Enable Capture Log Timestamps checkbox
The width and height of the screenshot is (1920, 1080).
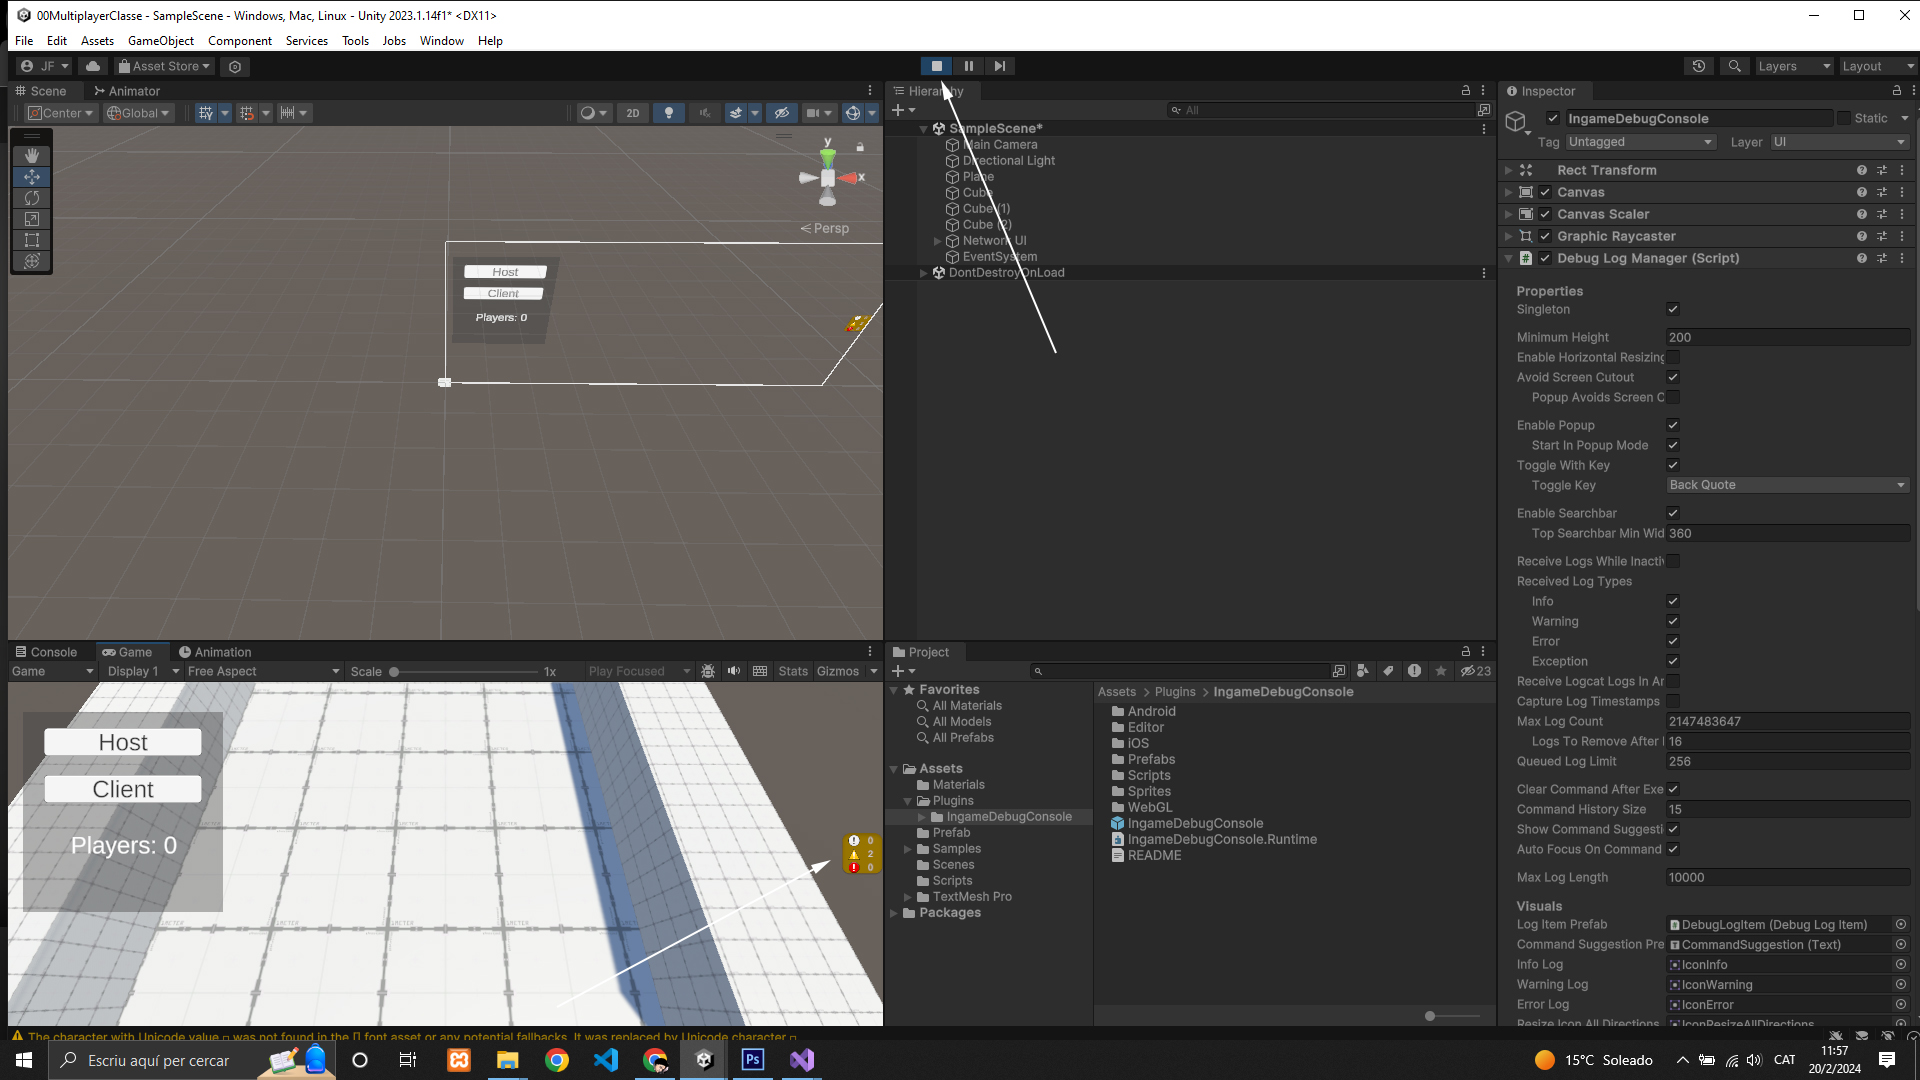pyautogui.click(x=1673, y=701)
